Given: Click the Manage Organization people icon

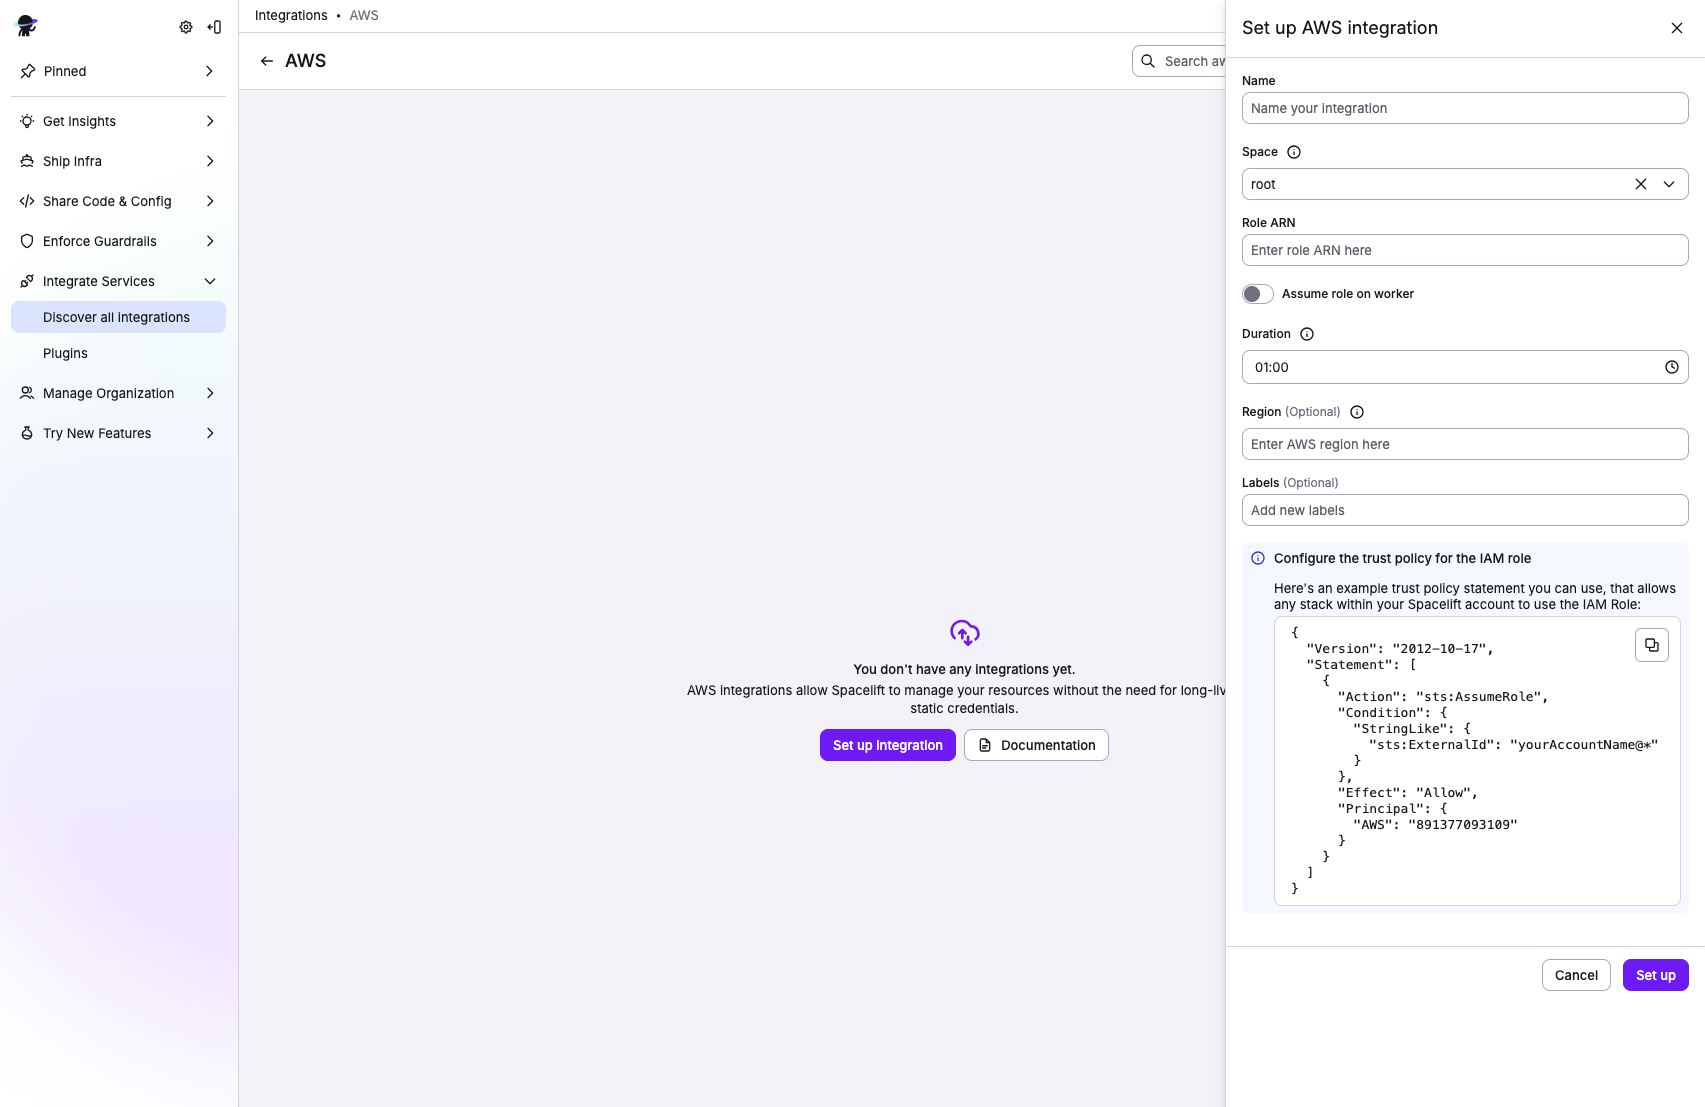Looking at the screenshot, I should (x=26, y=393).
